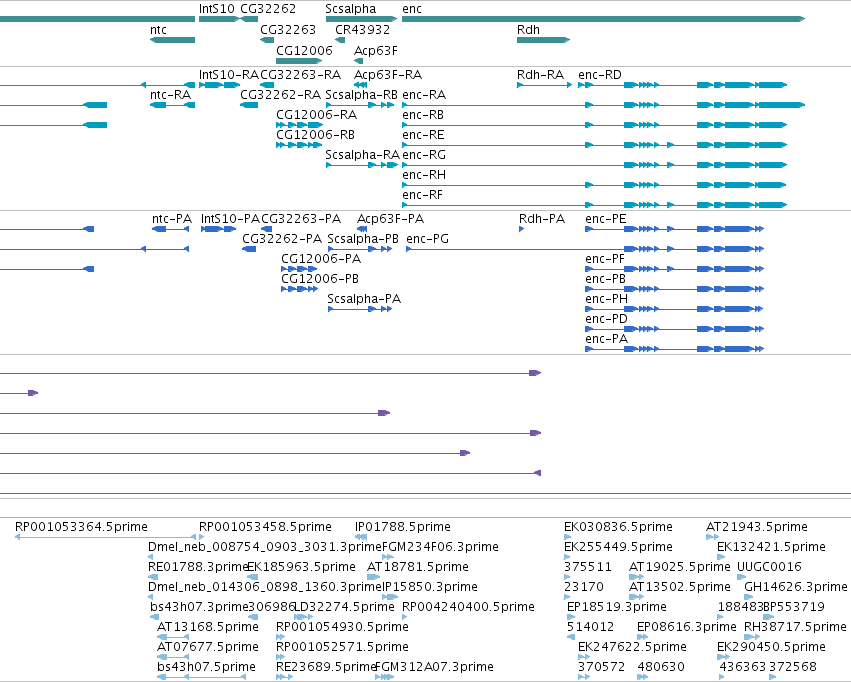
Task: Click the RP001053458.5prime EST label
Action: click(x=265, y=527)
